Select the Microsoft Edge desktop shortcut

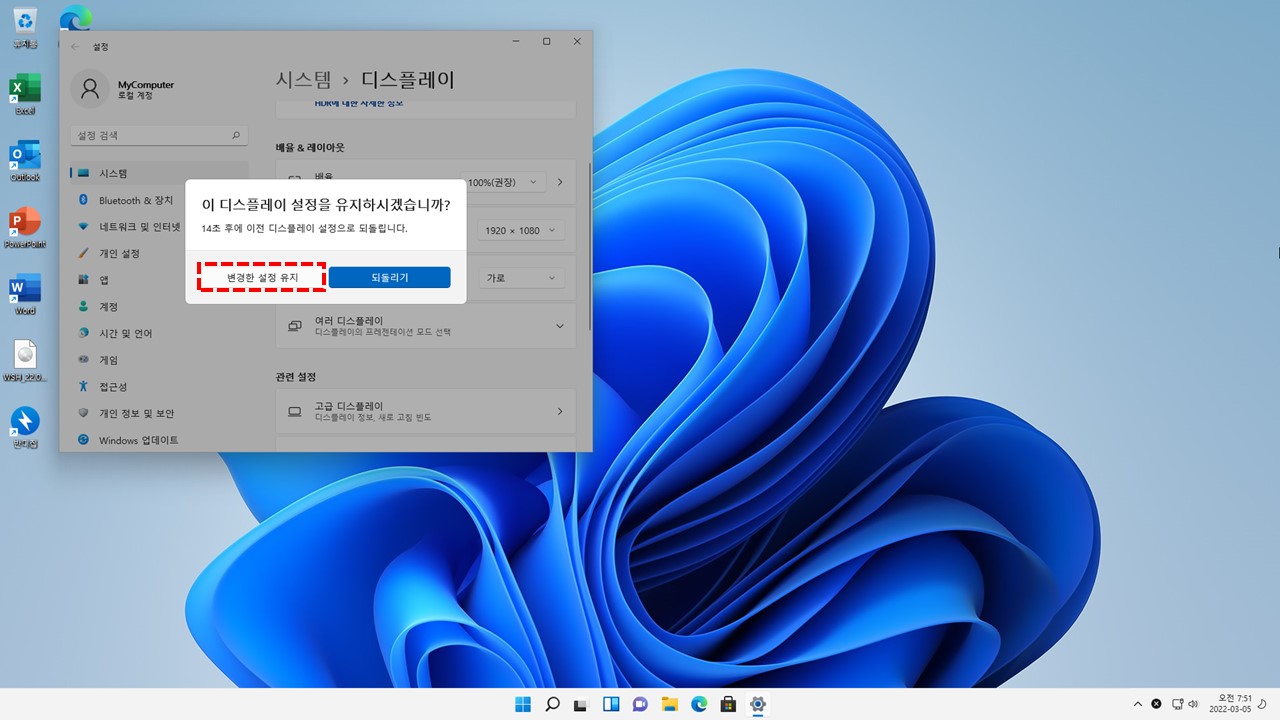(75, 18)
